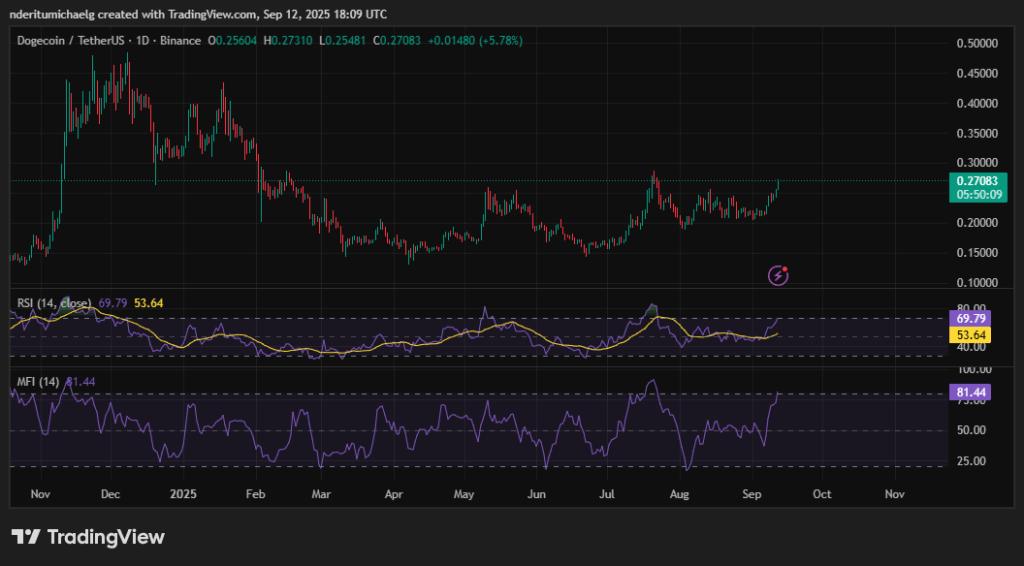Image resolution: width=1024 pixels, height=566 pixels.
Task: Open the RSI (14, close) indicator legend
Action: tap(54, 302)
